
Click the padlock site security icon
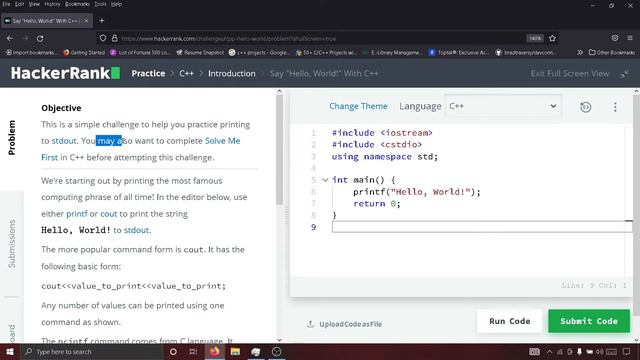[x=115, y=38]
